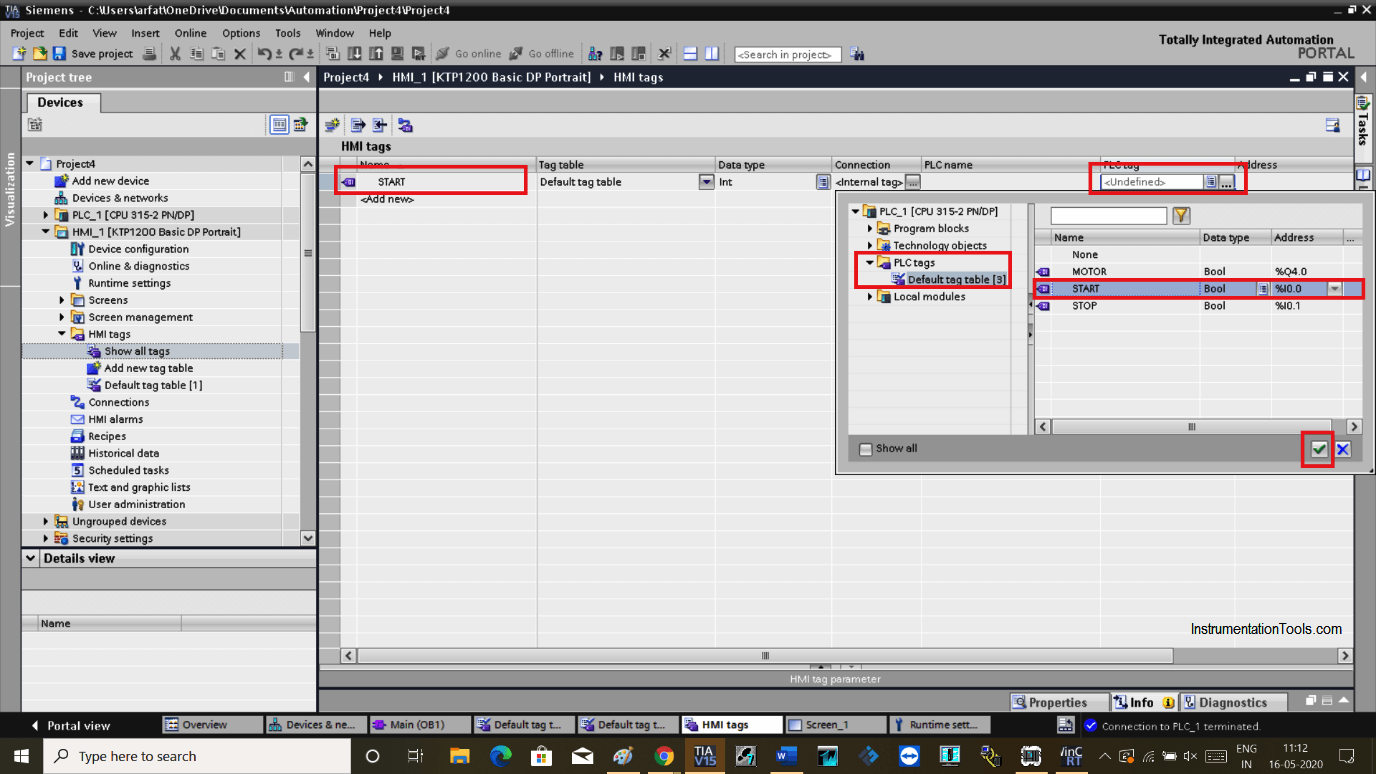
Task: Click the tag picker horizontal scrollbar
Action: point(1191,427)
